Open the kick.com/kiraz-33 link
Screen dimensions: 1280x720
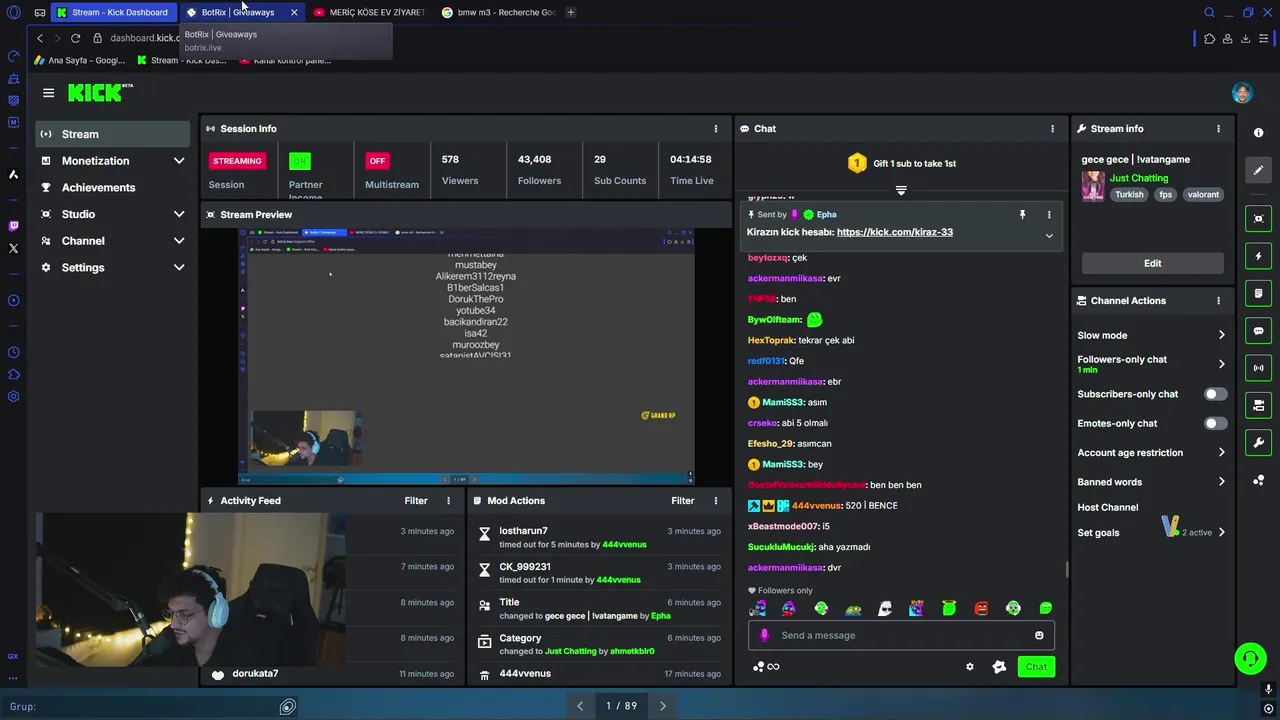point(895,232)
